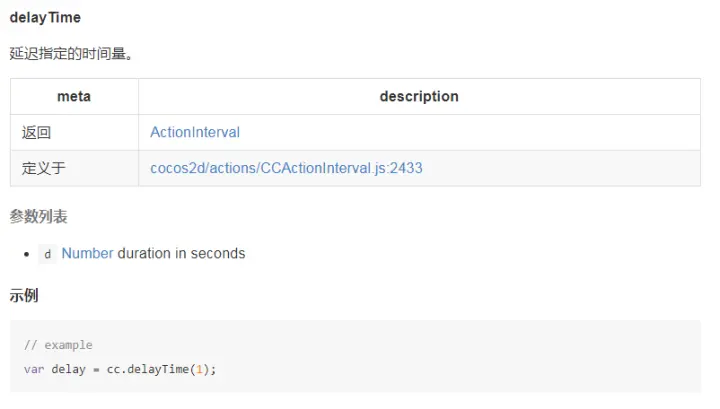720x409 pixels.
Task: Click the equals sign in the code example
Action: point(96,370)
